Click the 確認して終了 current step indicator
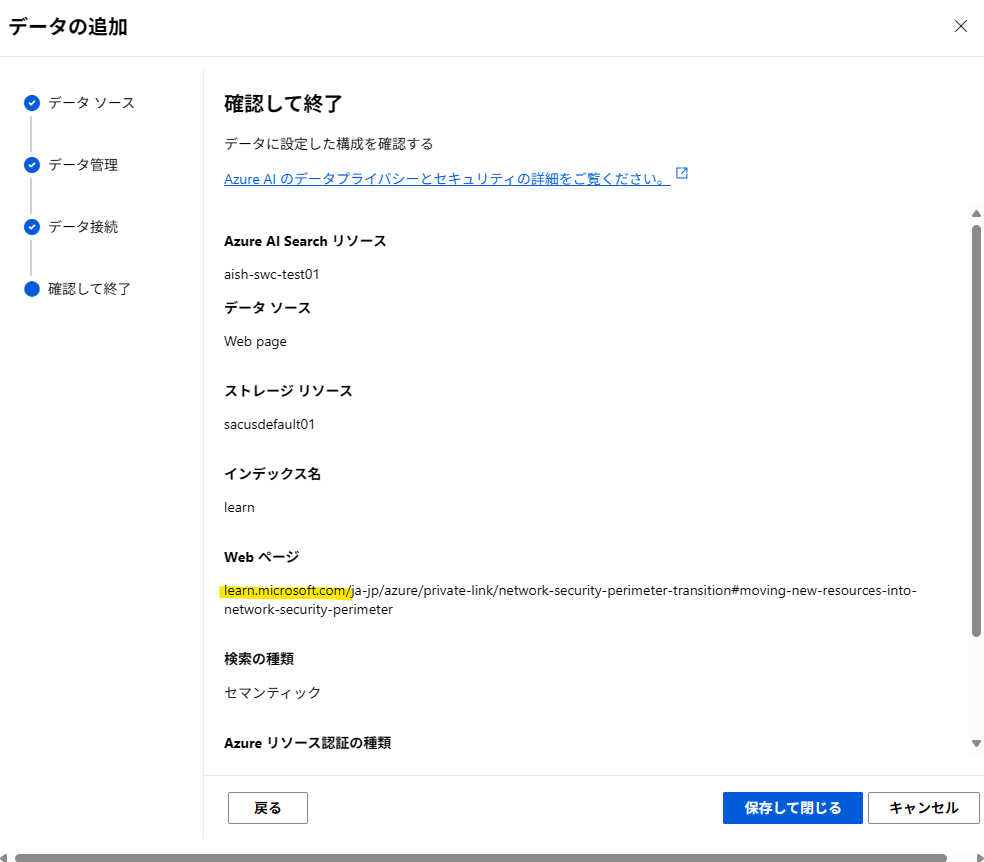984x862 pixels. tap(32, 289)
